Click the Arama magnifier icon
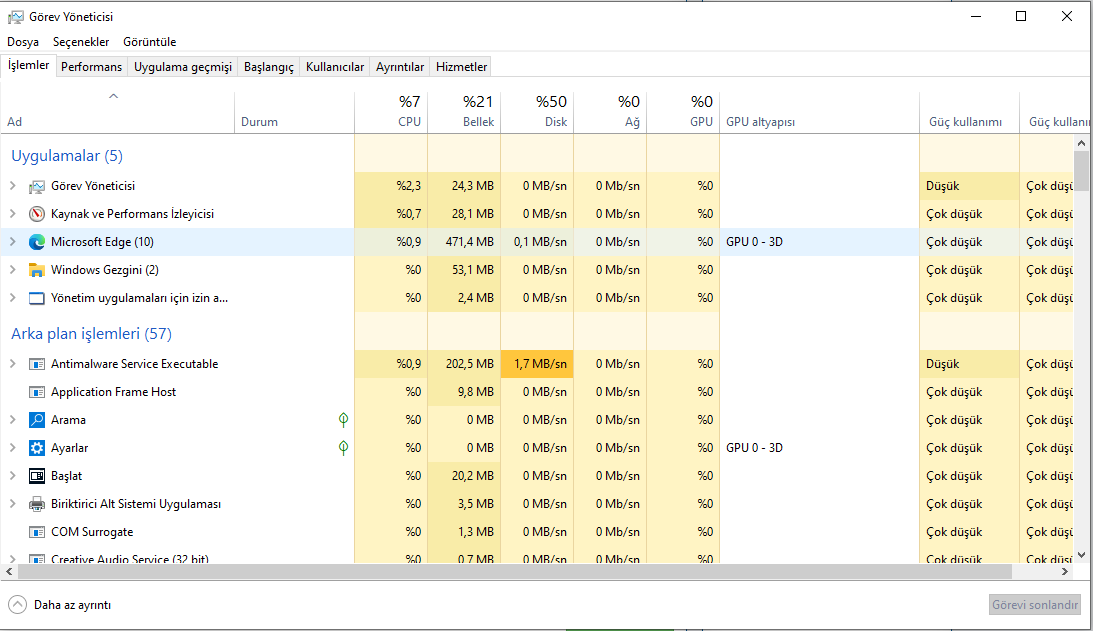The height and width of the screenshot is (631, 1093). [x=37, y=420]
